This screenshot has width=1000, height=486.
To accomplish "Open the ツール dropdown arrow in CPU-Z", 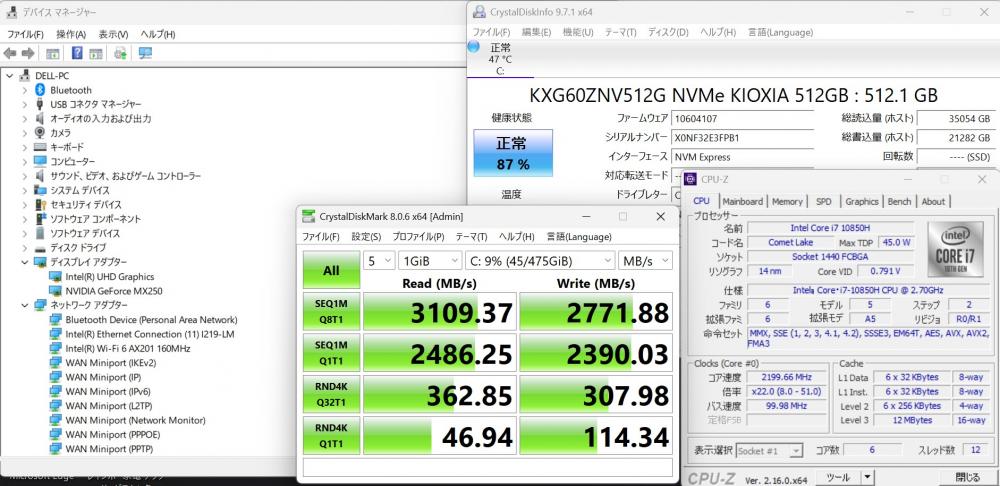I will [x=867, y=477].
